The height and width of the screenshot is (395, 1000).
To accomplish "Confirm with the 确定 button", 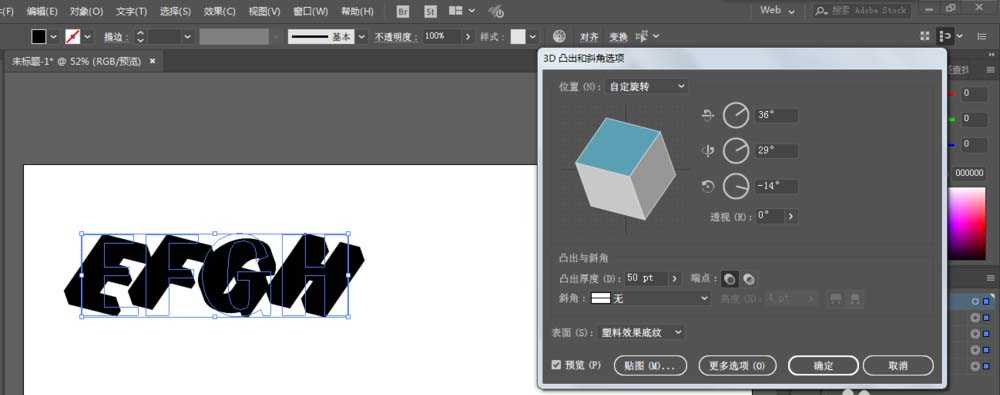I will [823, 366].
